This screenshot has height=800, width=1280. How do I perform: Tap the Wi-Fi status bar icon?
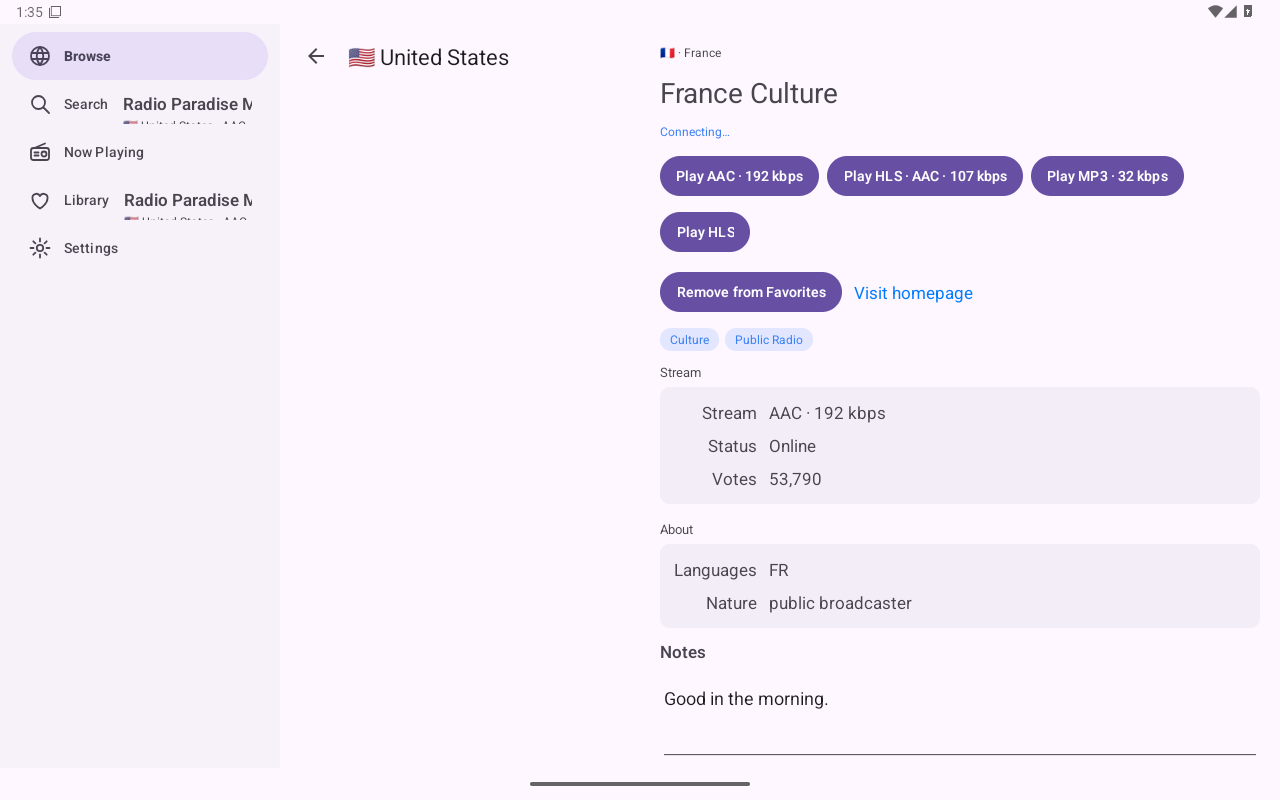pyautogui.click(x=1215, y=12)
